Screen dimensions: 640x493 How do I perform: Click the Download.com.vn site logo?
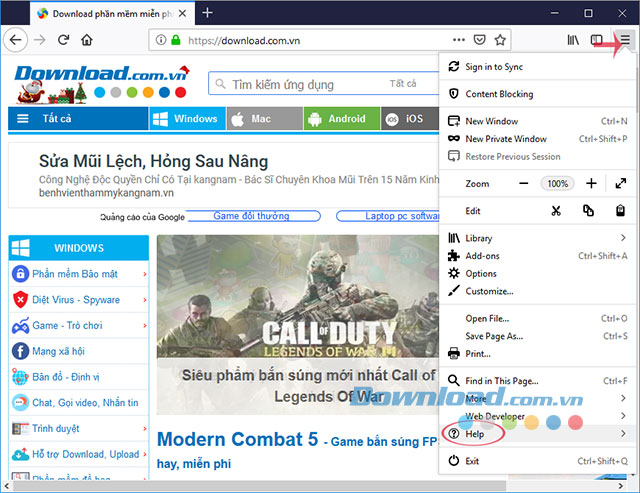(102, 84)
